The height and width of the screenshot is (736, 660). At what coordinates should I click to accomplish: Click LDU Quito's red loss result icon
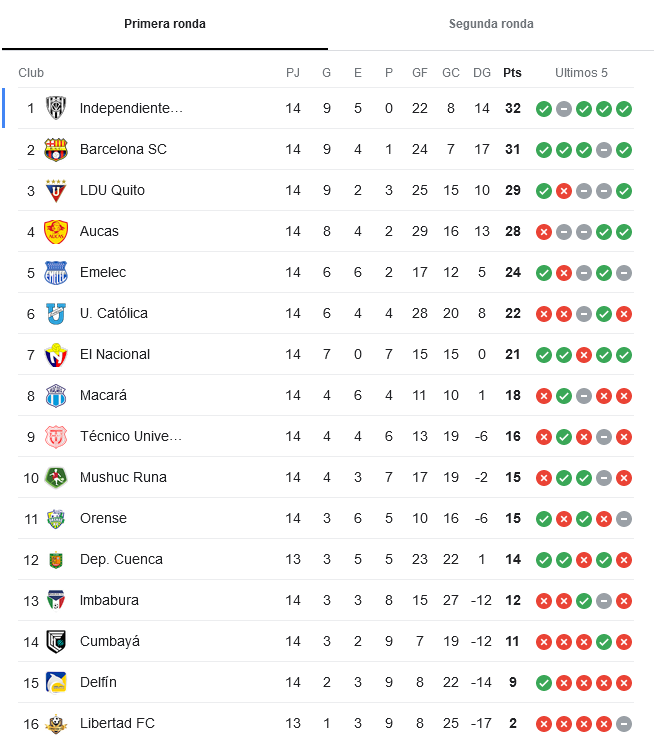tap(564, 191)
